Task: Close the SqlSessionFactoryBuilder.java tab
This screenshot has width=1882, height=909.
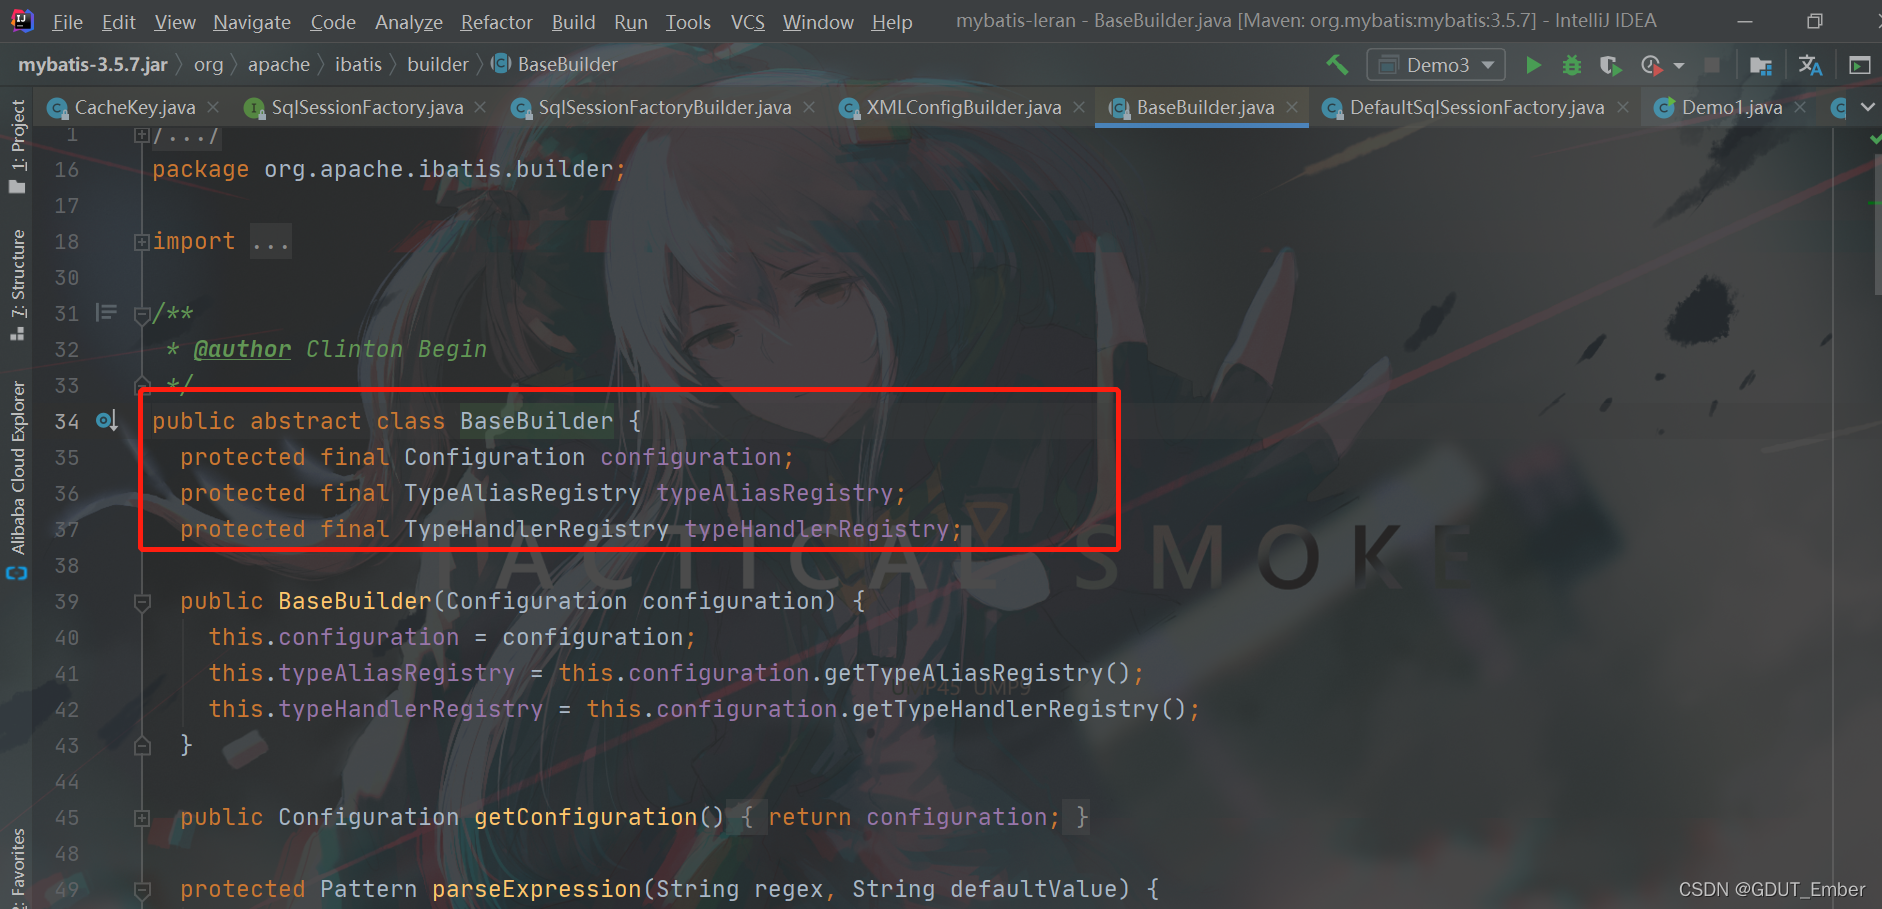Action: point(809,107)
